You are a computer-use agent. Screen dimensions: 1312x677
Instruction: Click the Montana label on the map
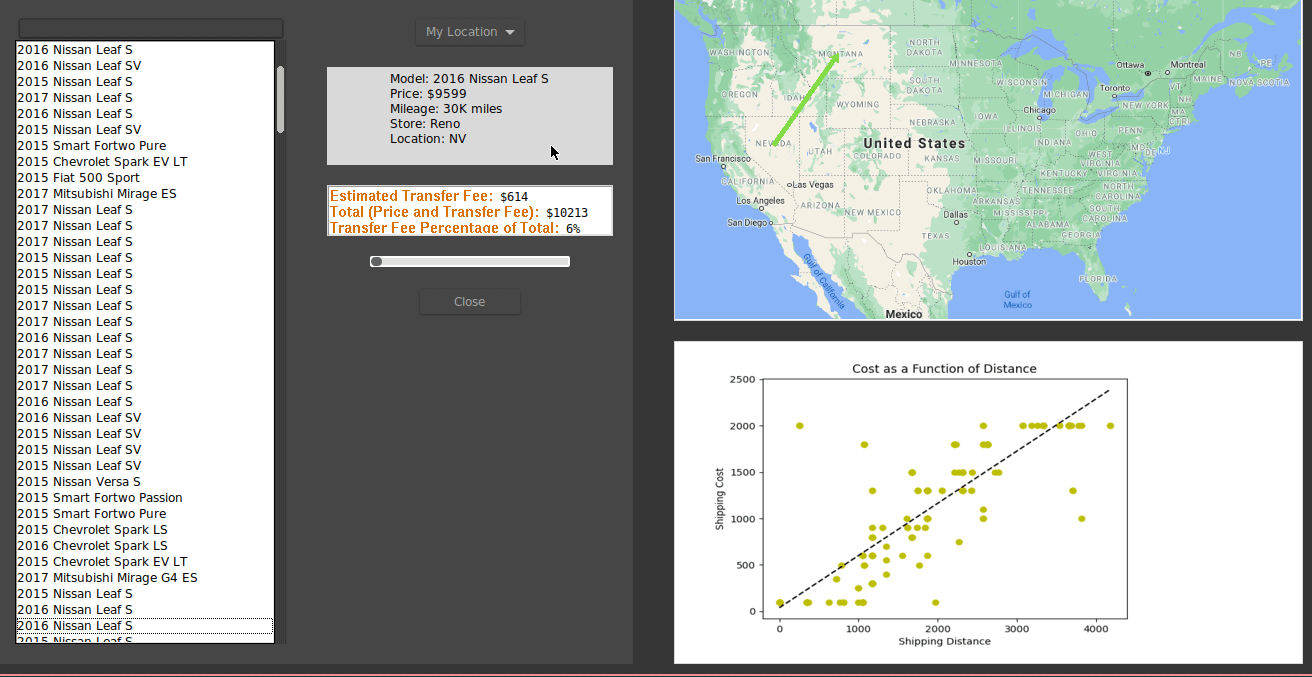841,53
